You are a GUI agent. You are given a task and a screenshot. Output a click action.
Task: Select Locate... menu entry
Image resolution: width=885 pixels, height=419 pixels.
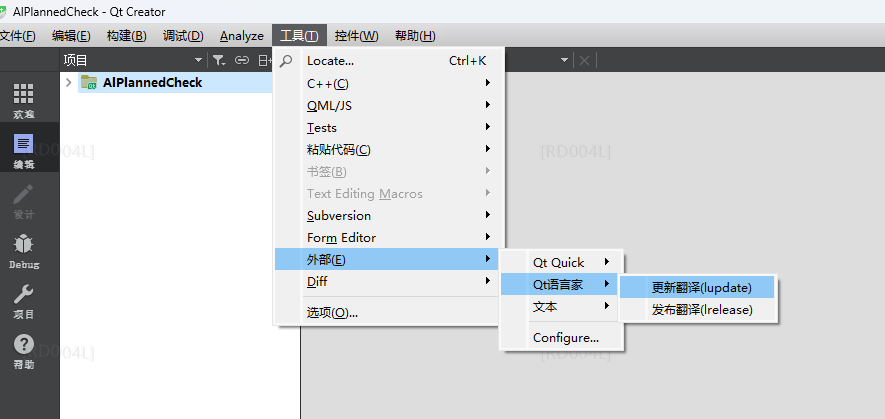[x=388, y=61]
